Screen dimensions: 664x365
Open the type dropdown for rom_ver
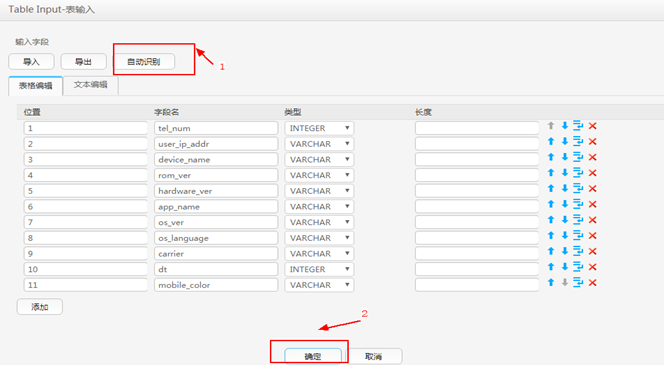tap(319, 175)
